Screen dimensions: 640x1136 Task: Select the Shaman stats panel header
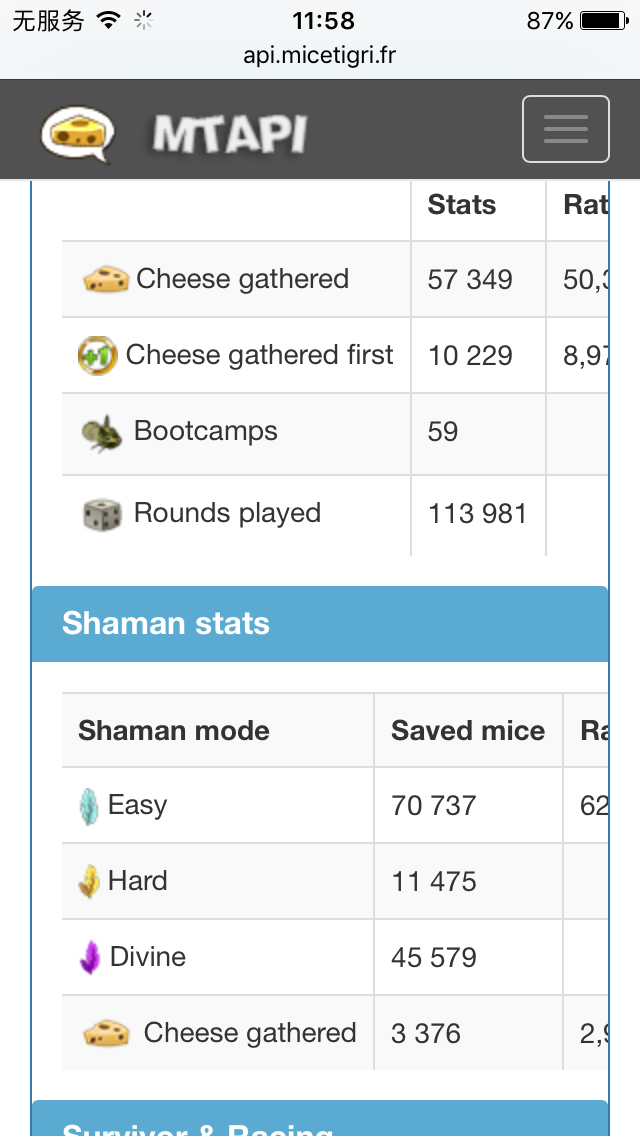[x=320, y=624]
